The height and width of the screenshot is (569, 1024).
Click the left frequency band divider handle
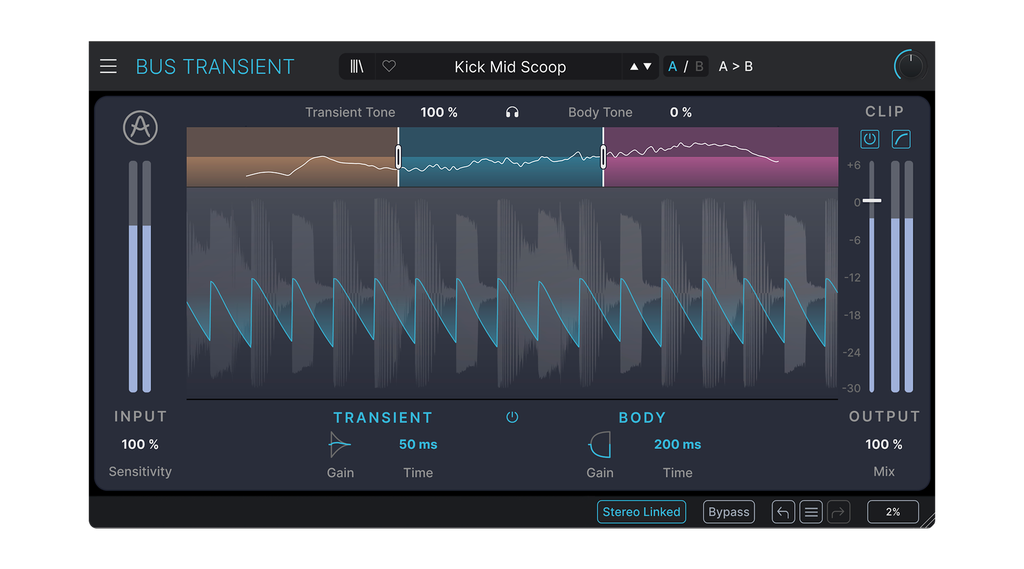398,157
